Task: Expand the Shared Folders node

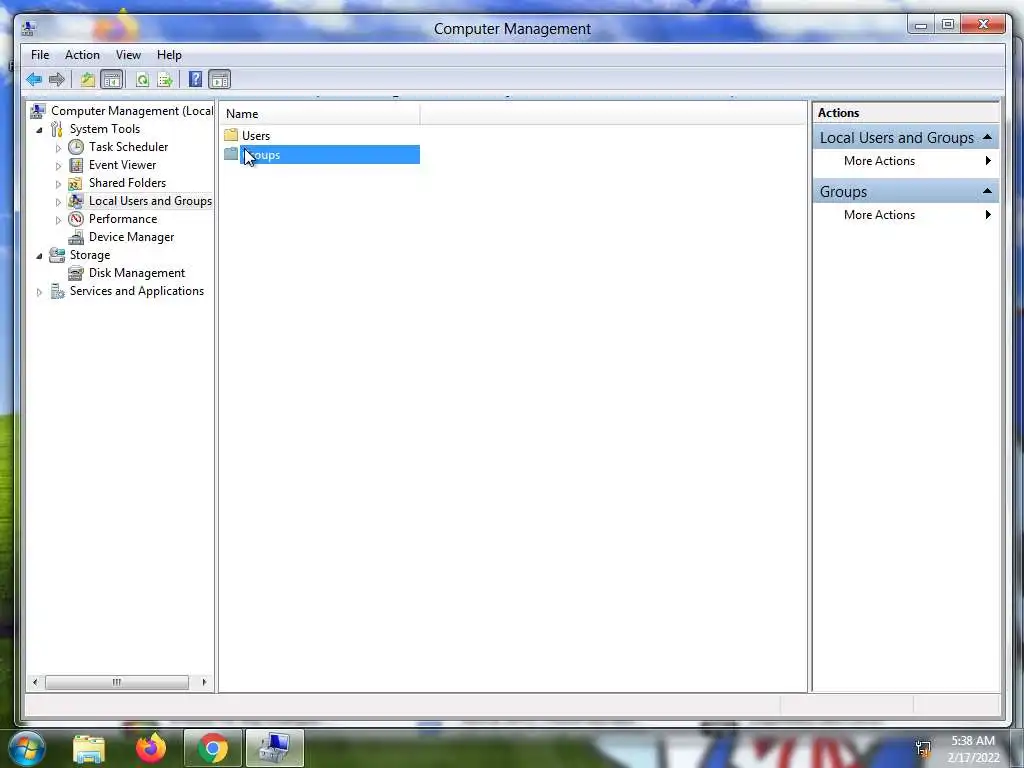Action: pos(58,184)
